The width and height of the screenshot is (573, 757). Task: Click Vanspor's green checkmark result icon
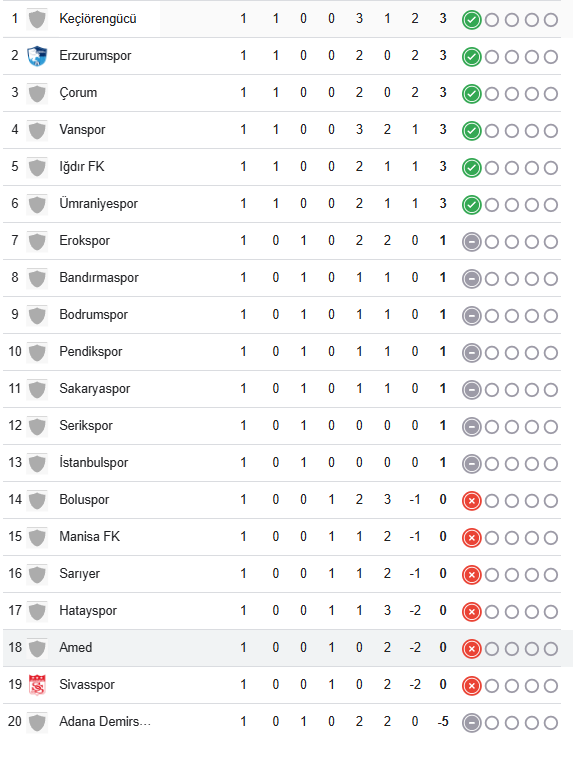472,131
